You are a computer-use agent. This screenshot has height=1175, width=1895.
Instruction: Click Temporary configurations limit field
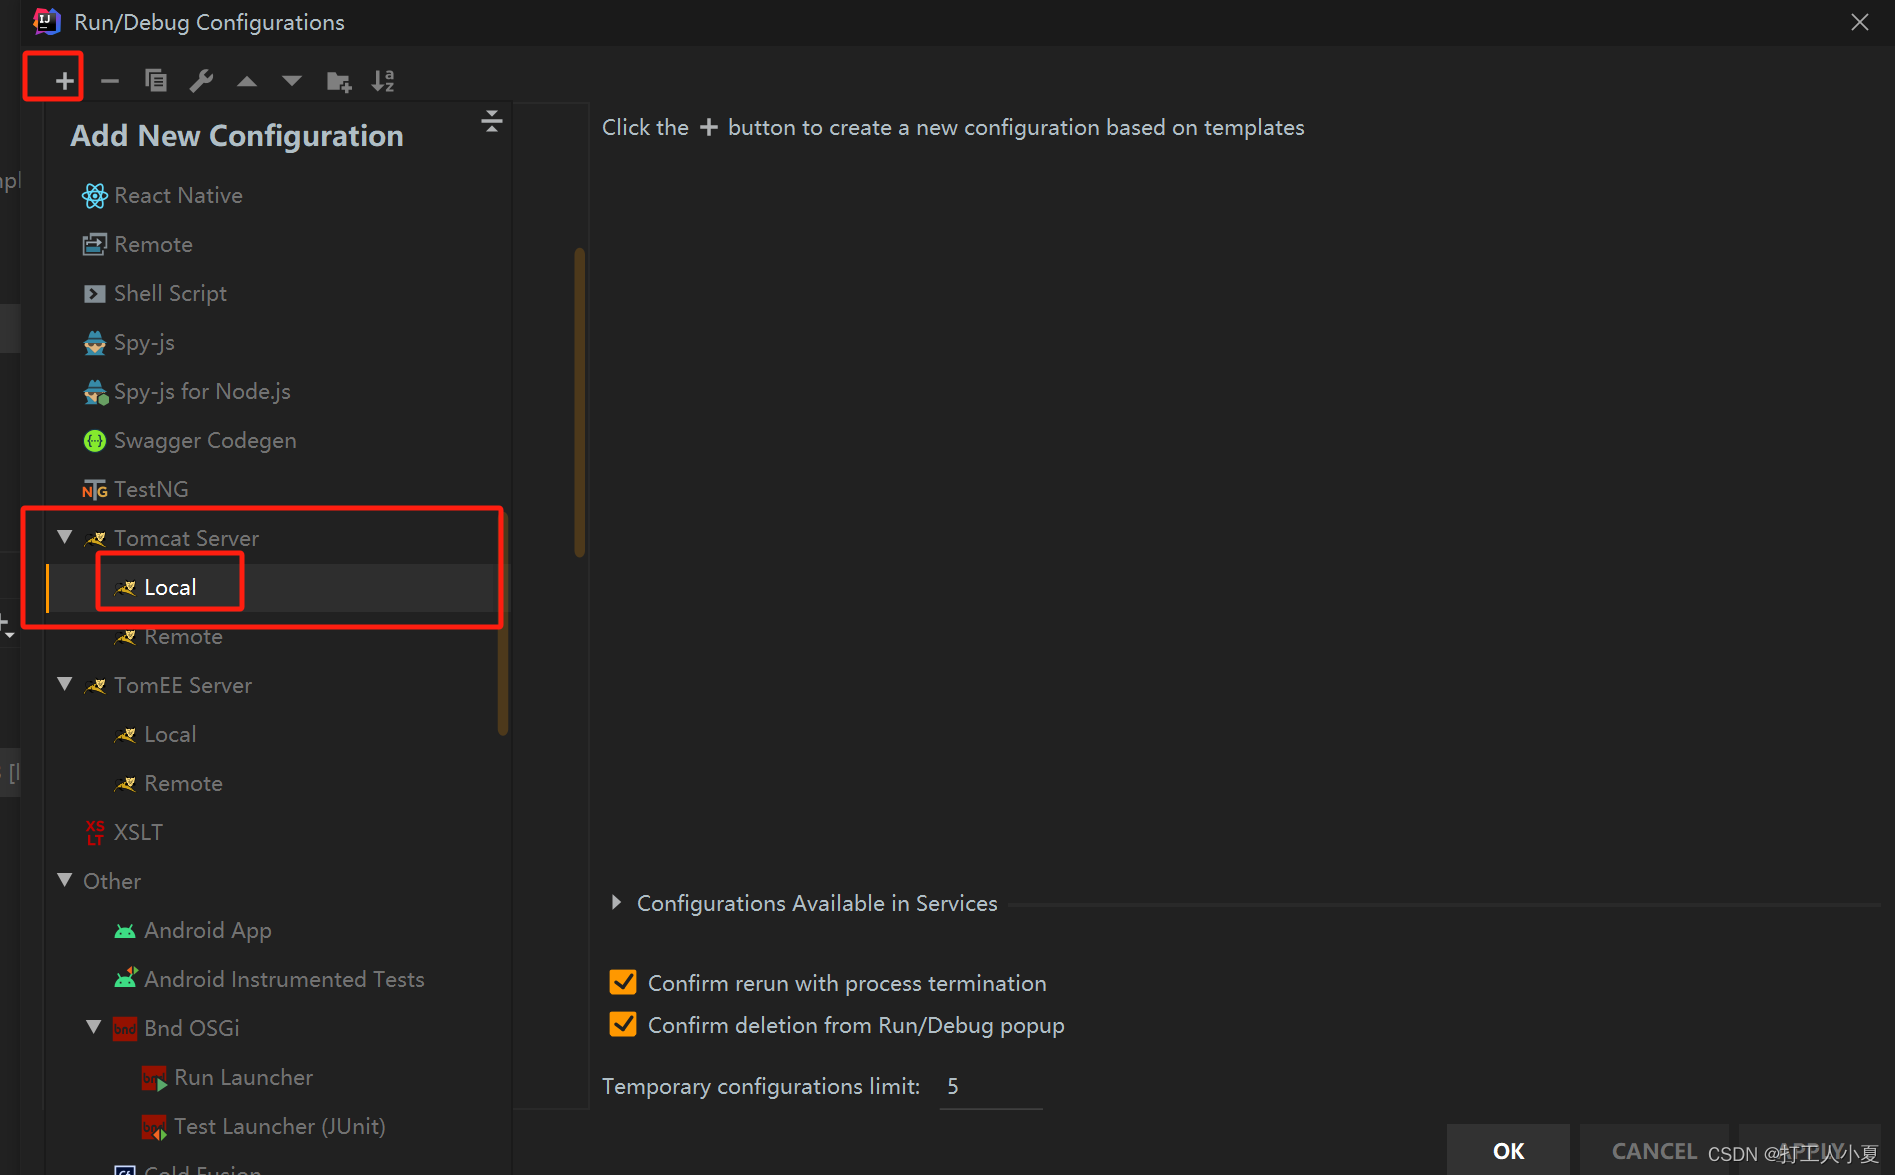pos(991,1087)
